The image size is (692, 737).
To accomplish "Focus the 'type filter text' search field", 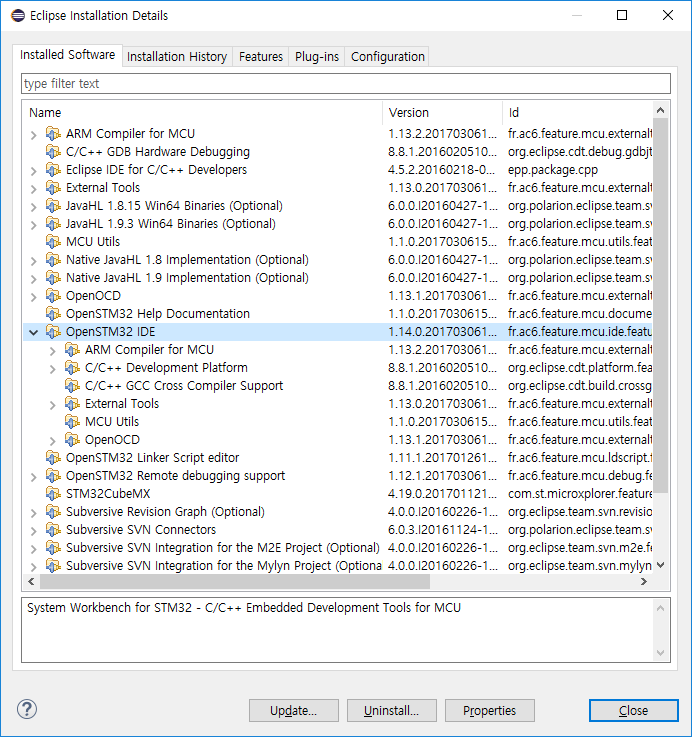I will tap(346, 84).
